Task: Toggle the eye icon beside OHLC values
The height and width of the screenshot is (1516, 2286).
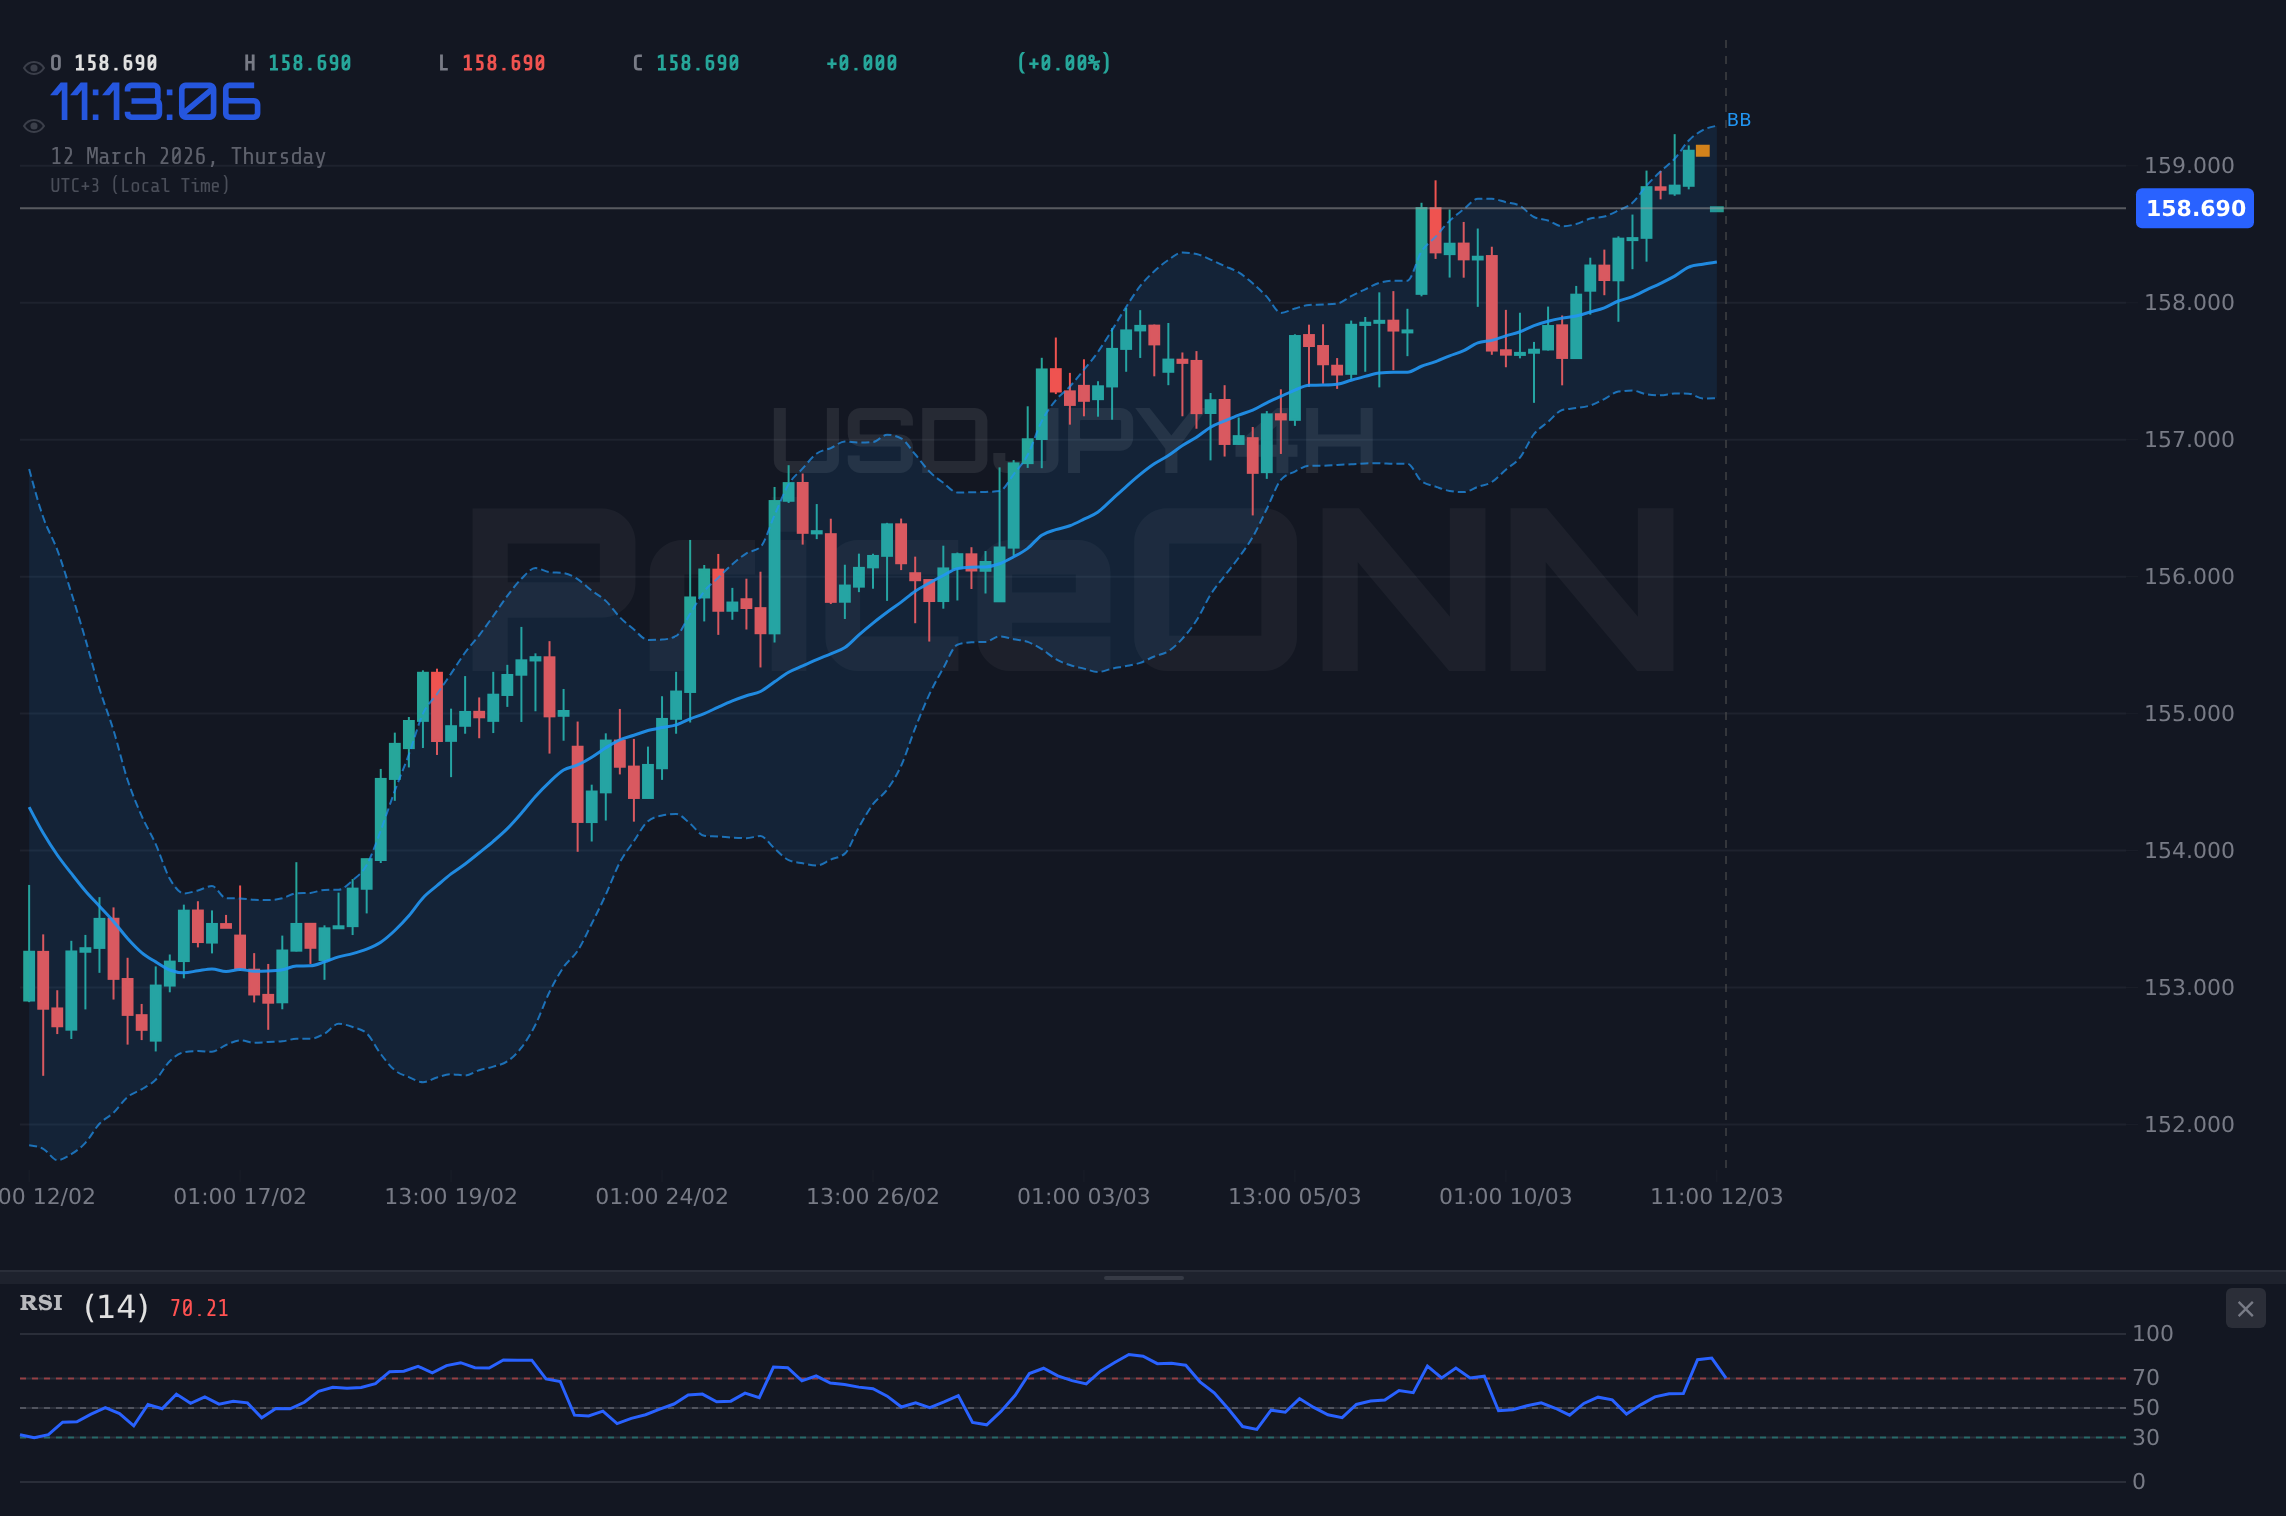Action: coord(33,68)
